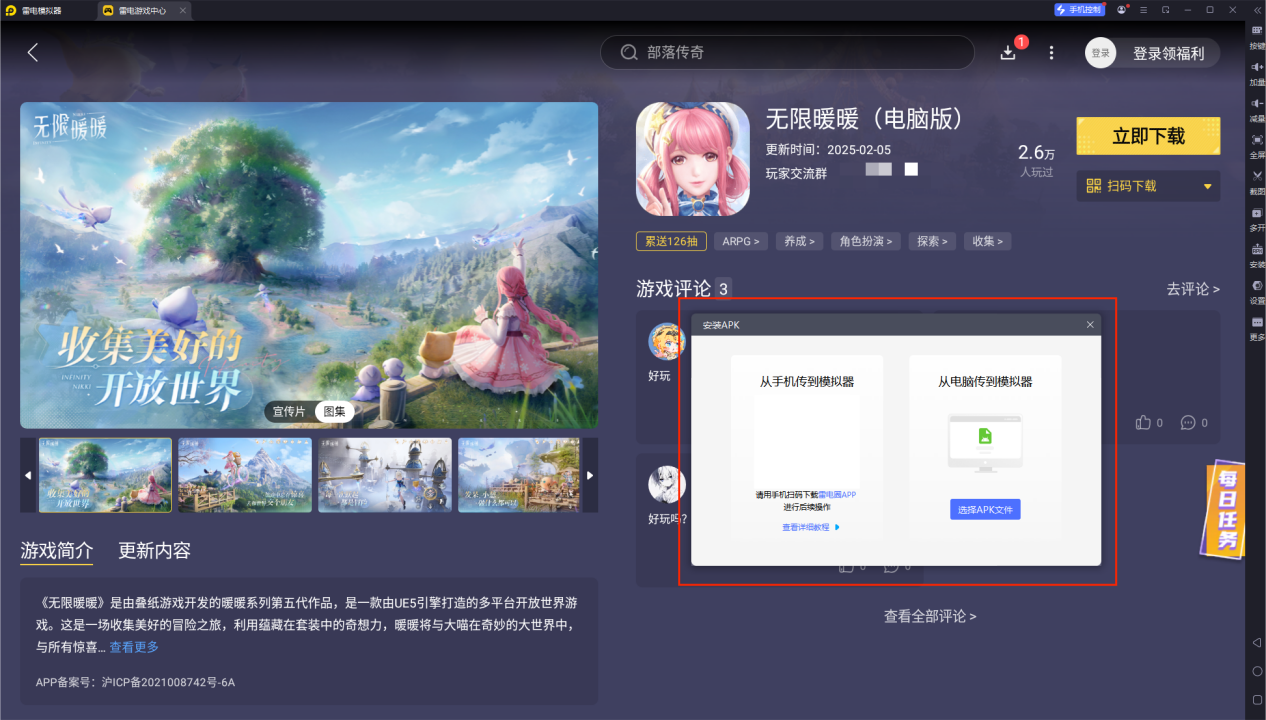Viewport: 1266px width, 720px height.
Task: Open the 更新内容 tab
Action: 154,550
